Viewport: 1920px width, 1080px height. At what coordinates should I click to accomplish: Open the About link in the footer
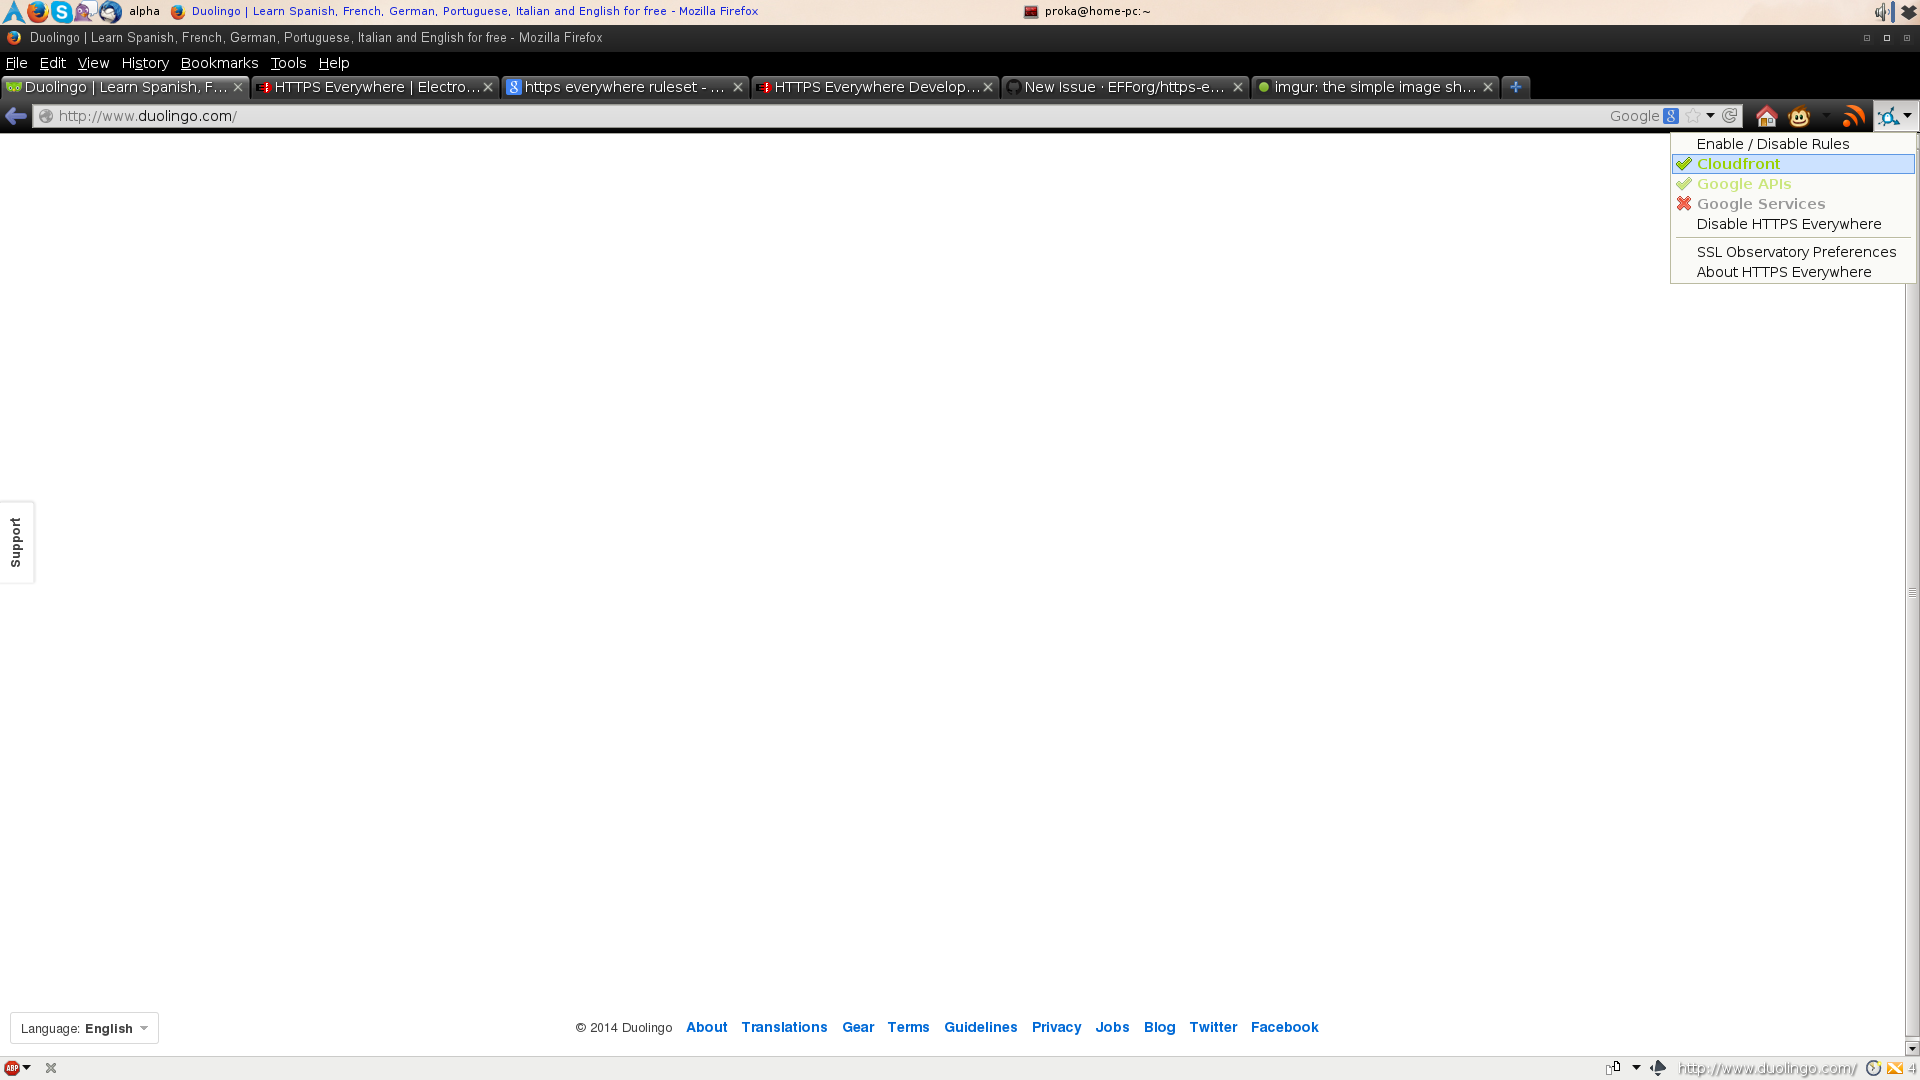706,1027
